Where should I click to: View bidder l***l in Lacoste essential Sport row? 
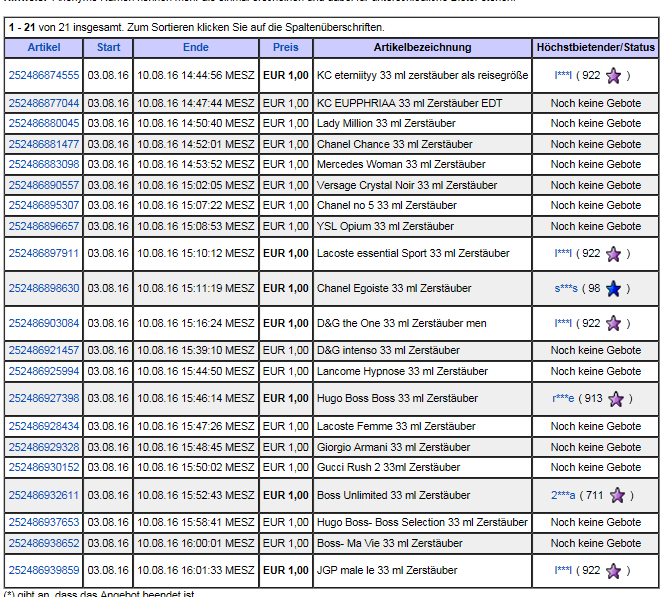563,254
